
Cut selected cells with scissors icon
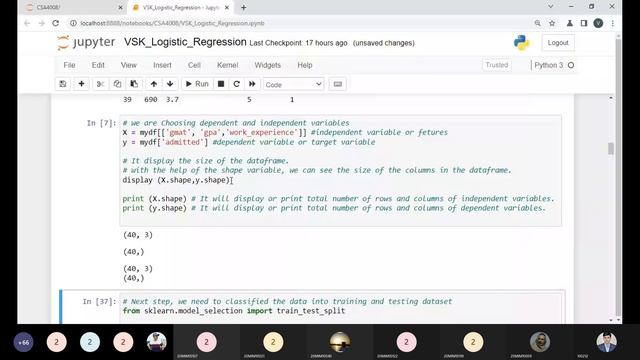[100, 84]
